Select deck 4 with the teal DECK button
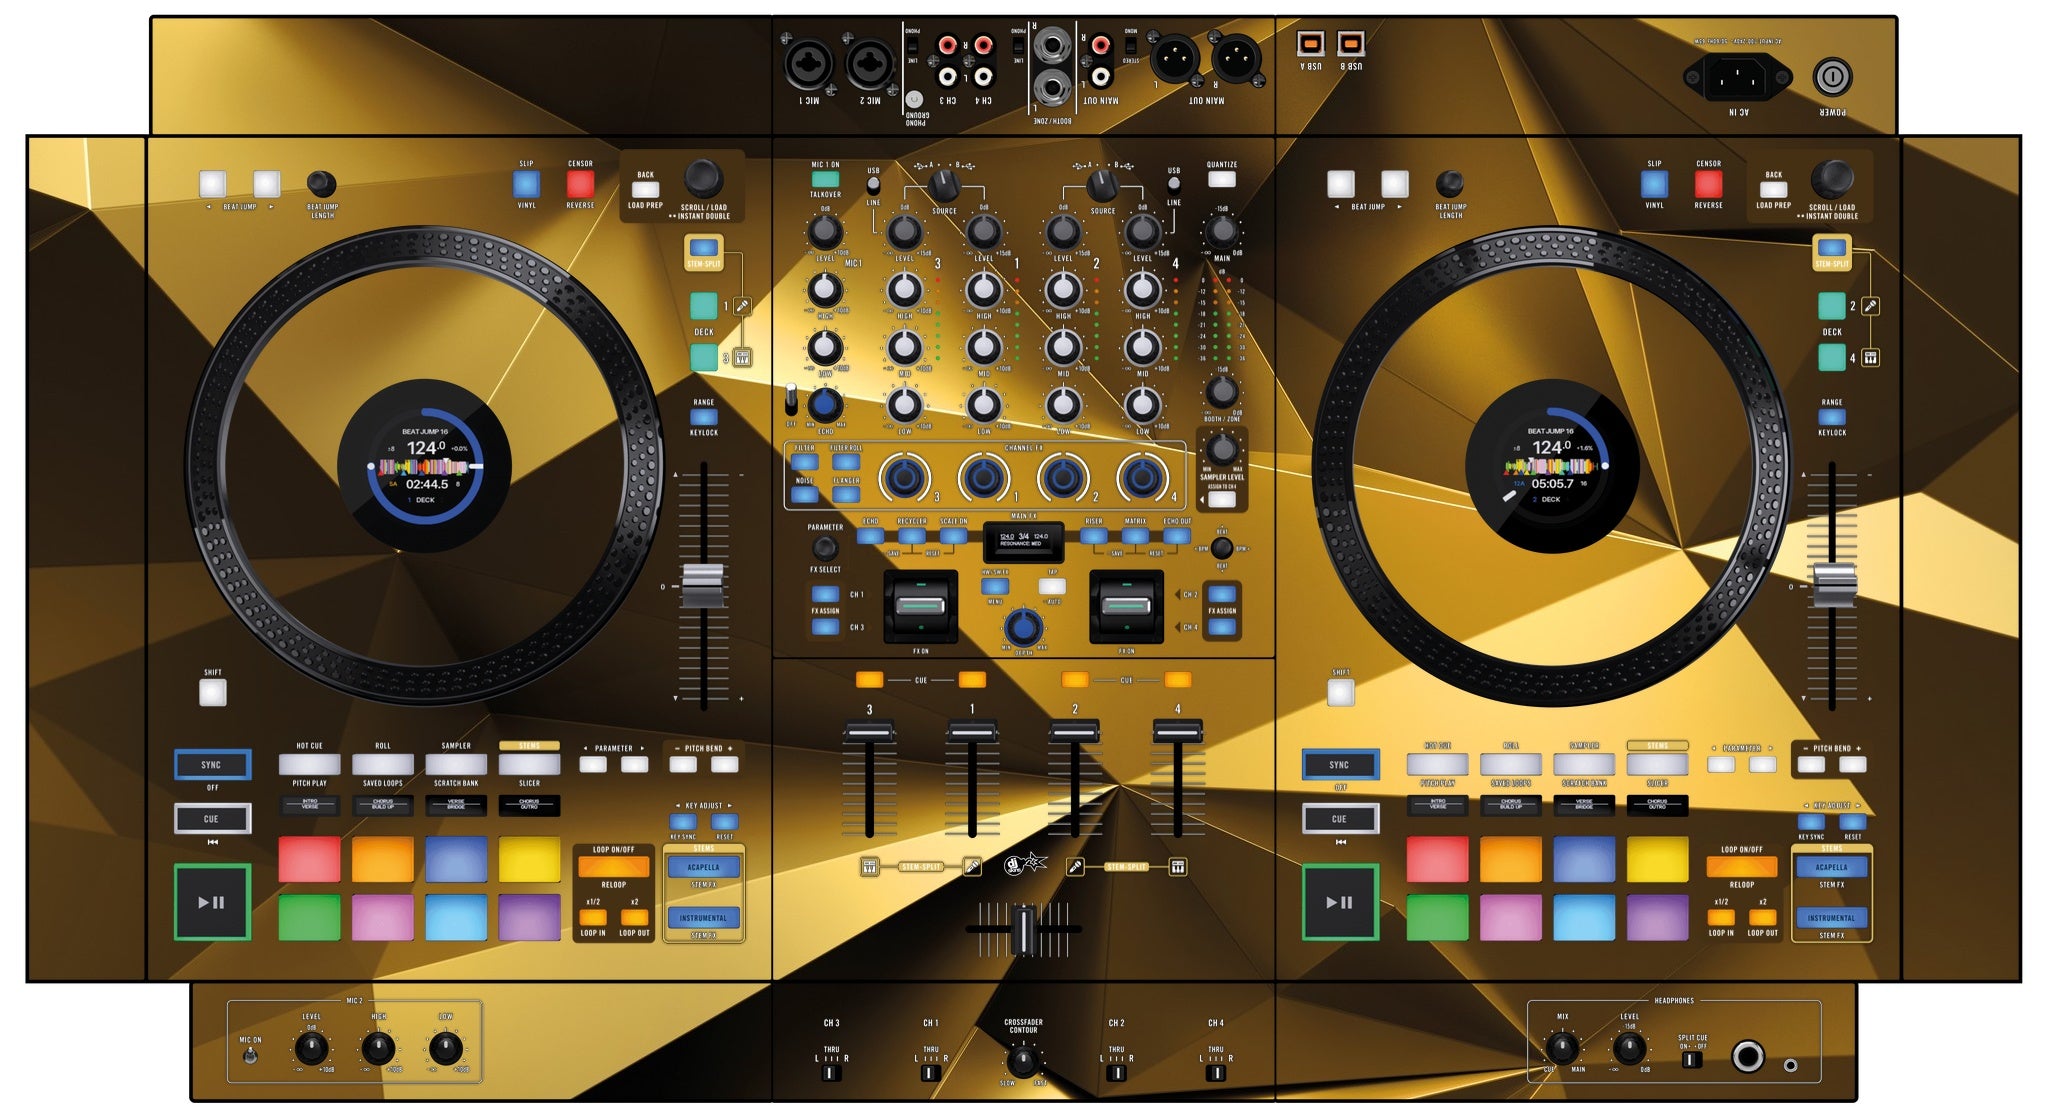 pos(1832,357)
